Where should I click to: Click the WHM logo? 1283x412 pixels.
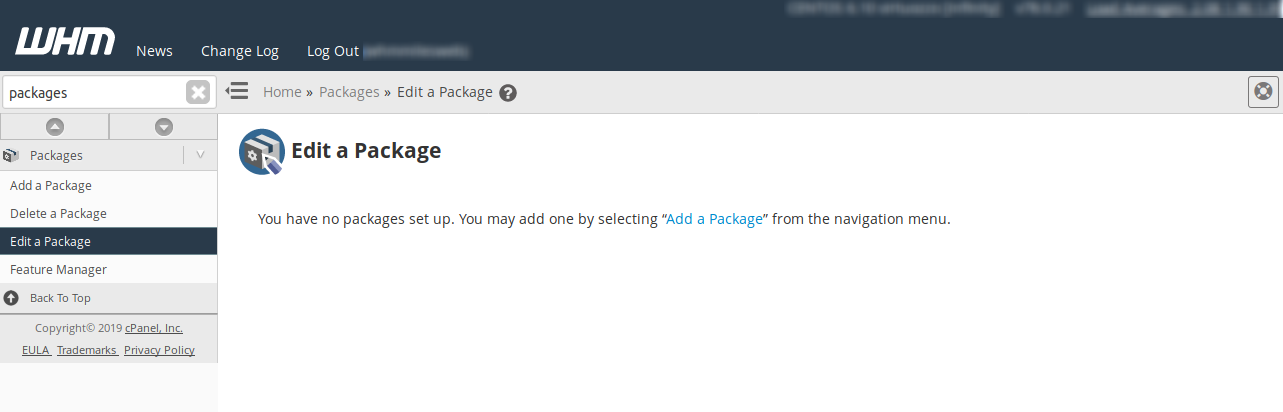coord(65,41)
